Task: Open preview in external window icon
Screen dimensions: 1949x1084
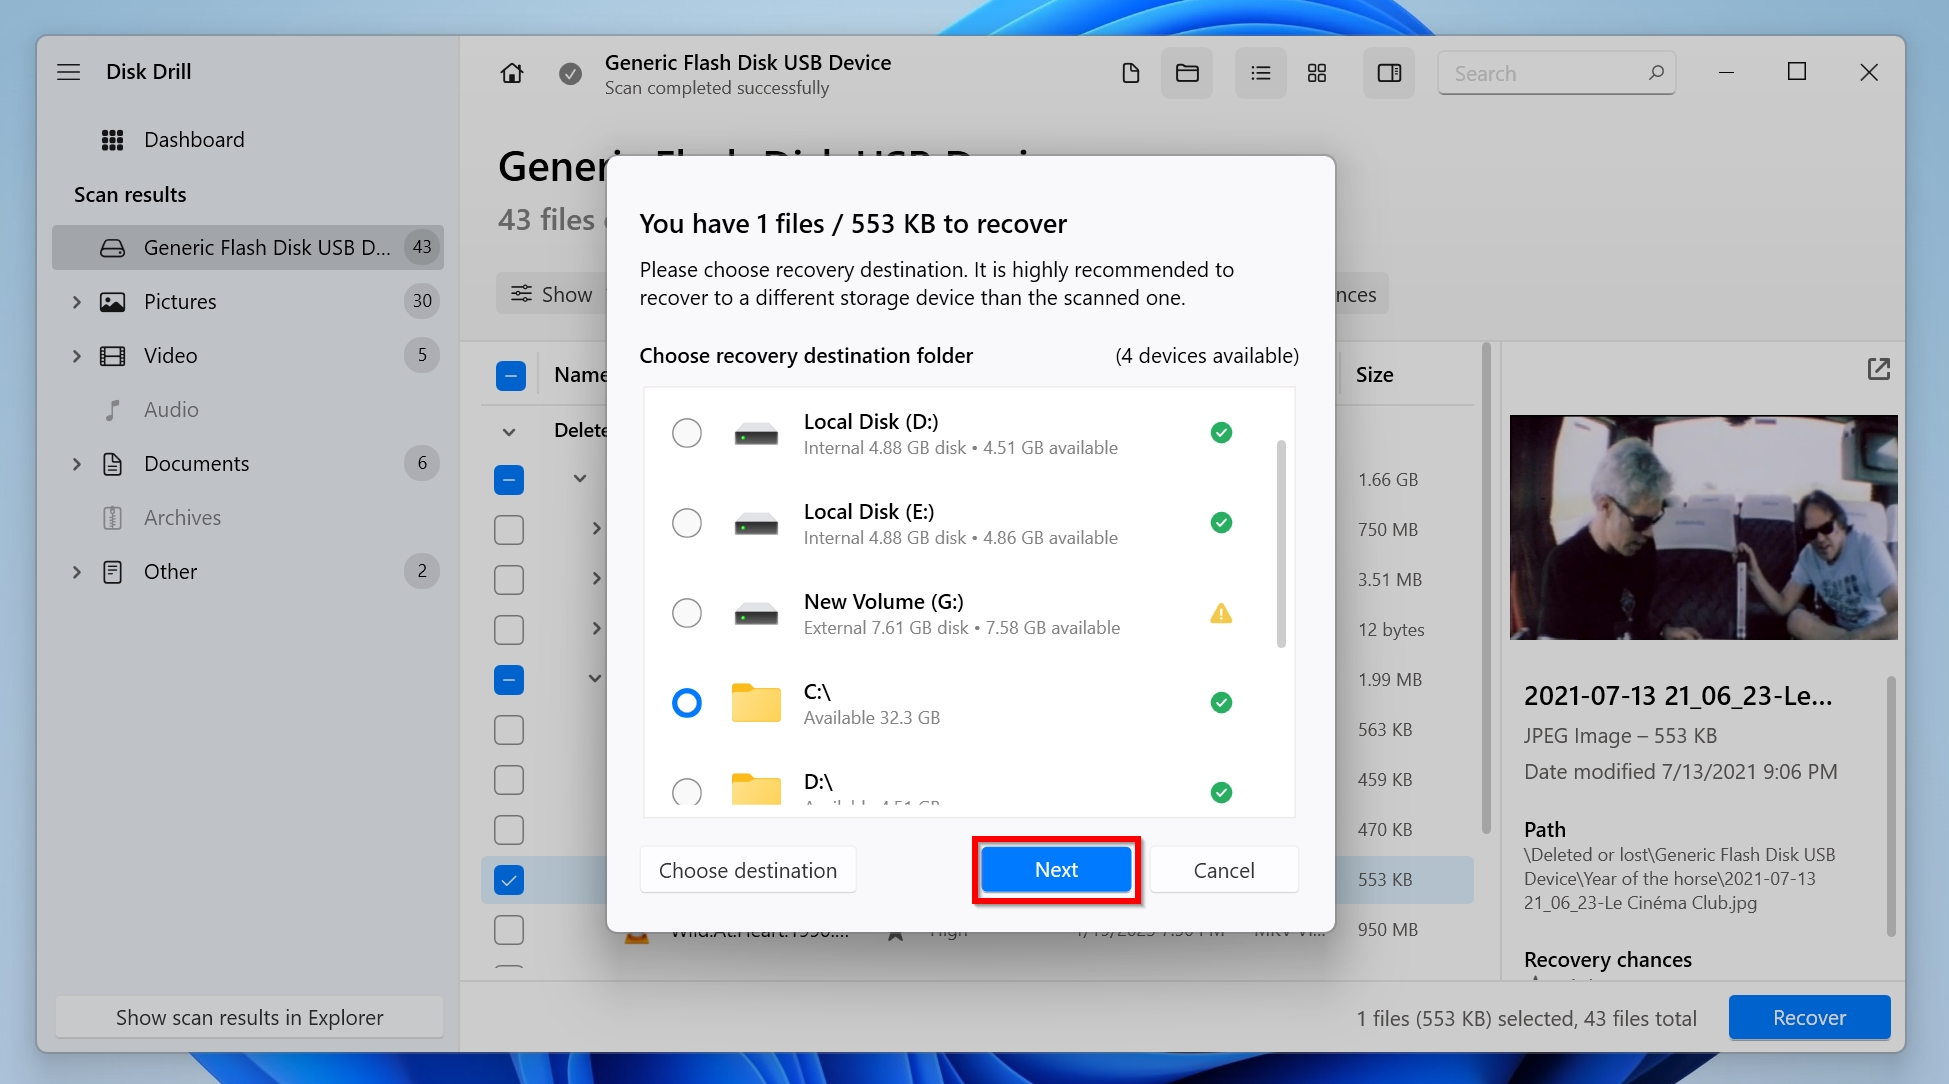Action: [1879, 369]
